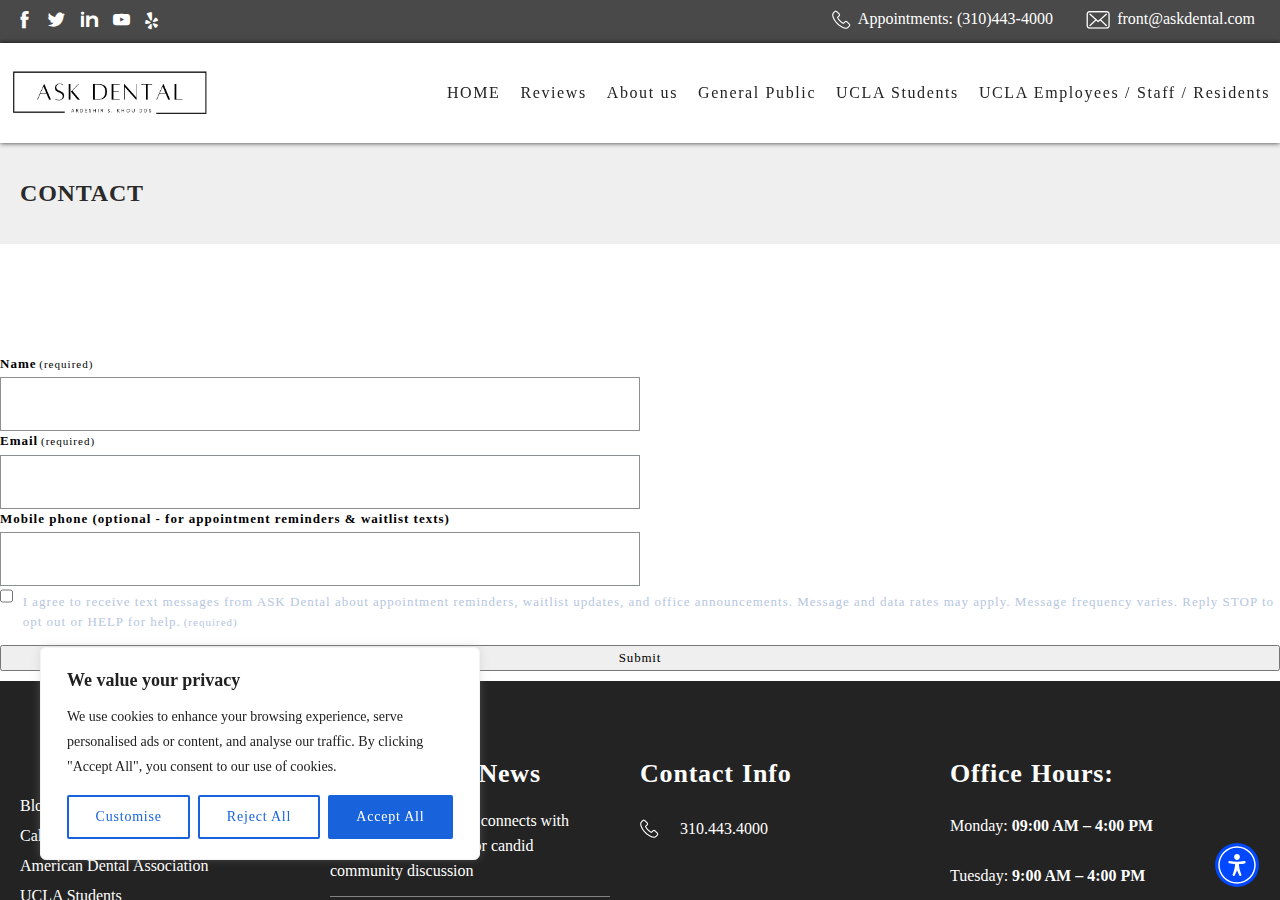Click Accept All cookies button
Screen dimensions: 1280x900
[390, 817]
